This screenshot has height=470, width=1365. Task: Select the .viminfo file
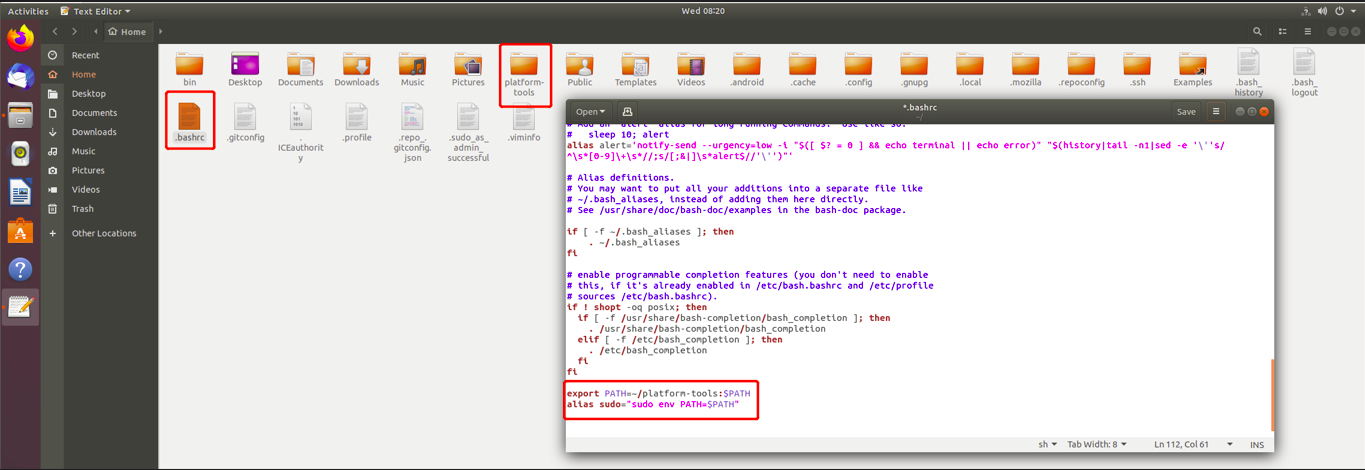point(524,122)
